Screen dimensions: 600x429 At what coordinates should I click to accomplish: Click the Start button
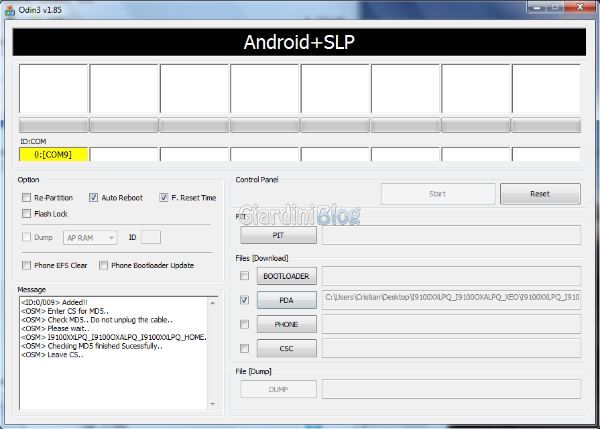tap(438, 194)
